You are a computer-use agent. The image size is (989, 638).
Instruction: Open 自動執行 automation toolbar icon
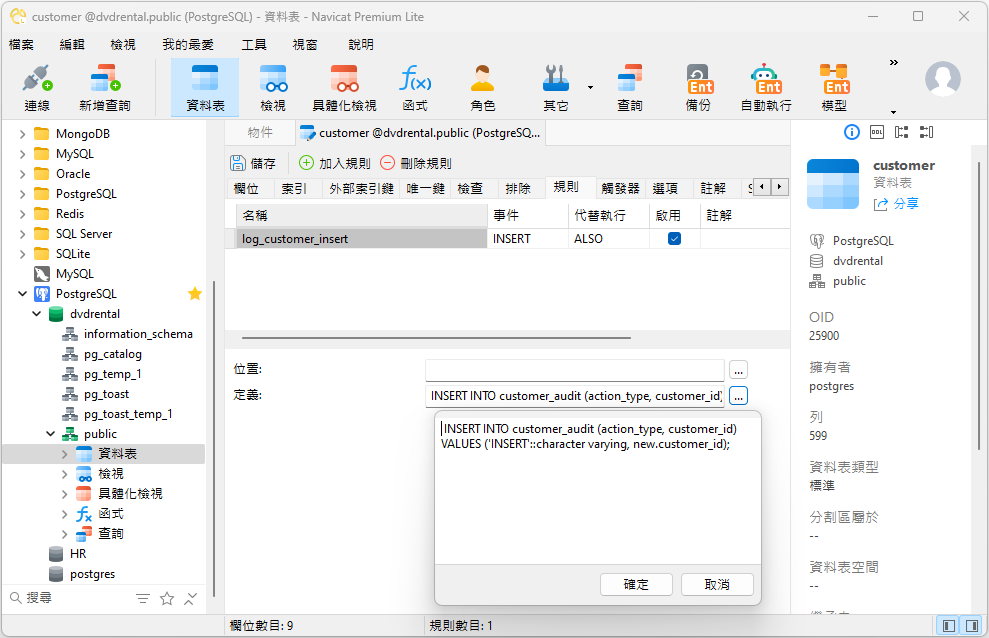(x=766, y=88)
